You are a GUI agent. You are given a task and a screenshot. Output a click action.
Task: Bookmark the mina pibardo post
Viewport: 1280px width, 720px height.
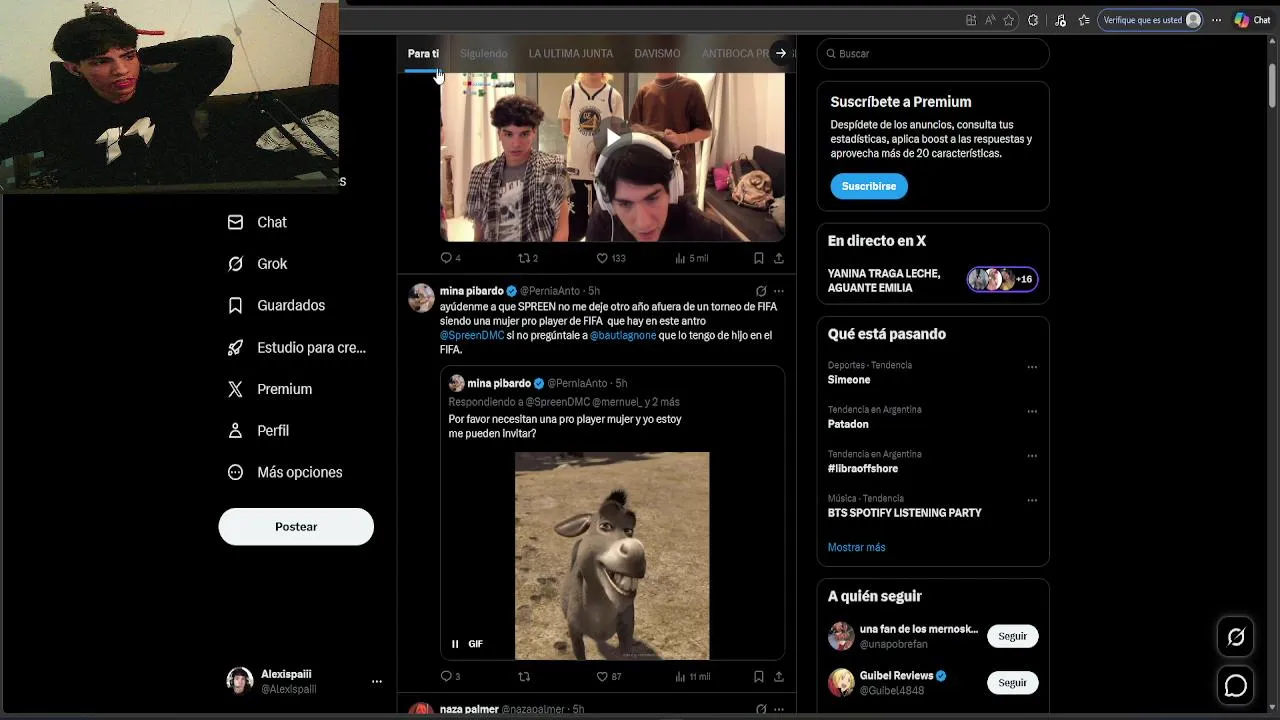[759, 677]
